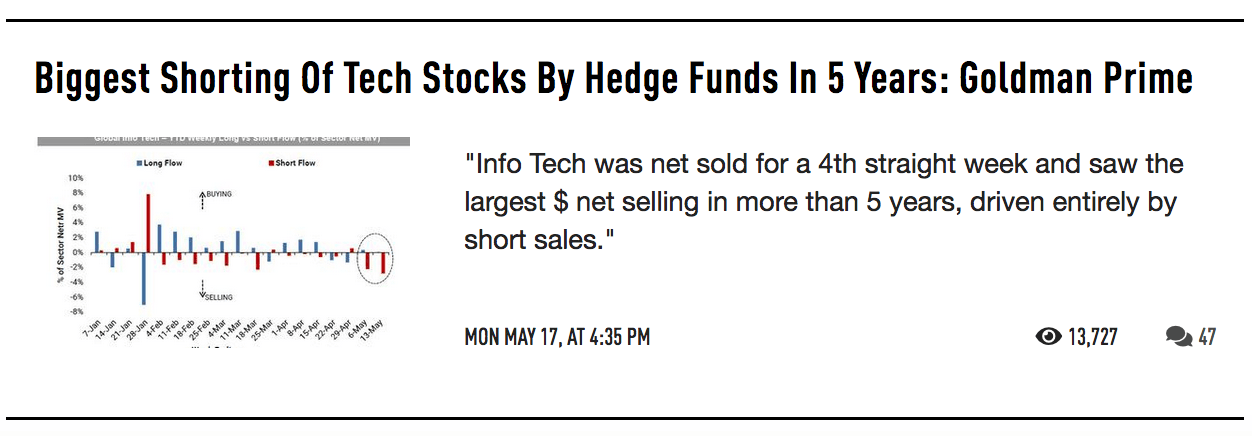This screenshot has width=1252, height=436.
Task: Click the 13,727 view count
Action: coord(1092,337)
